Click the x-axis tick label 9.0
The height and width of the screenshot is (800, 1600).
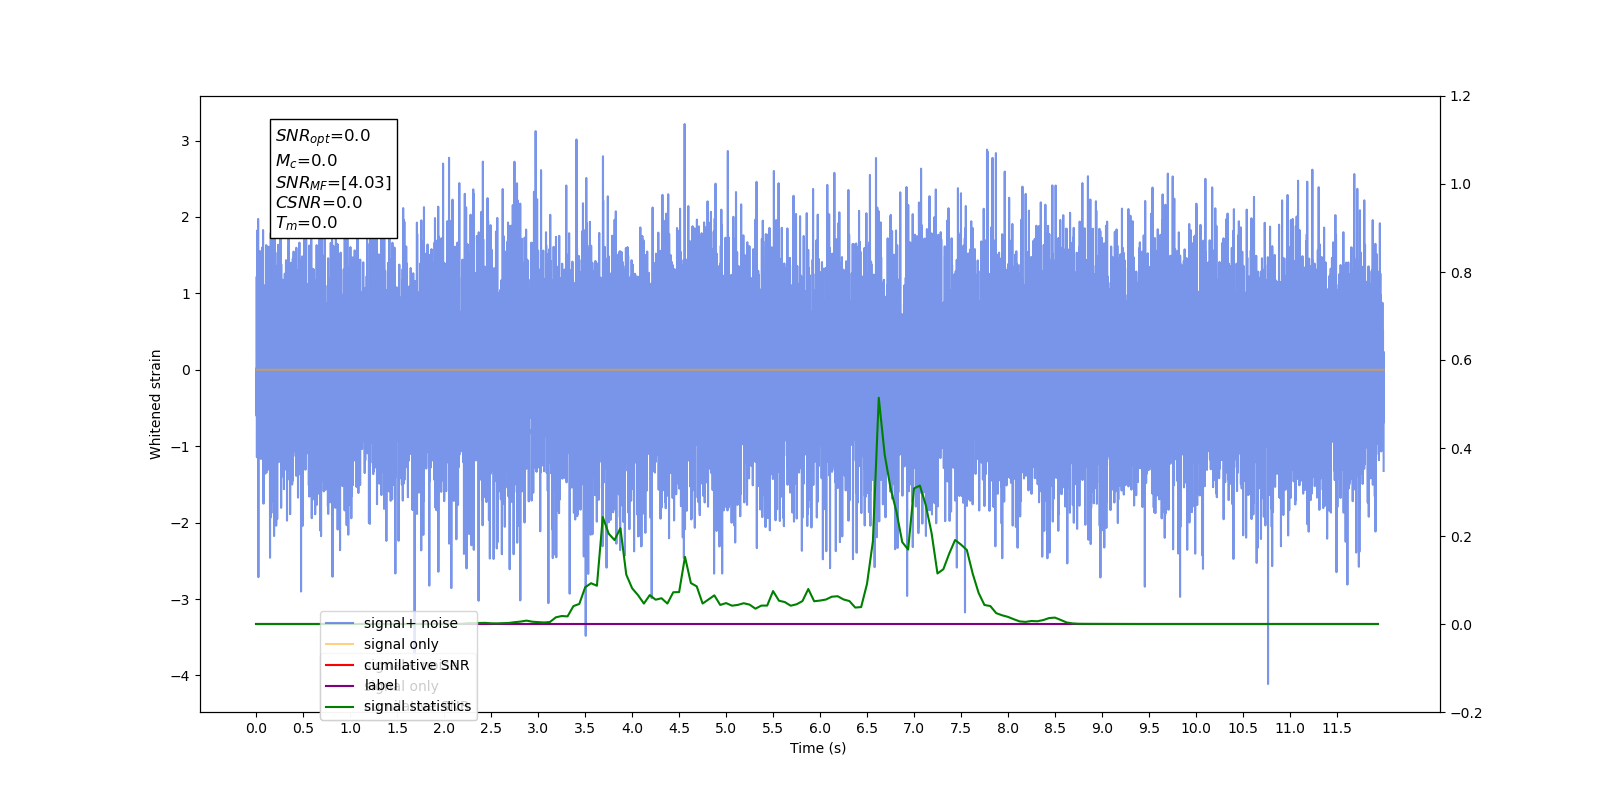point(1102,728)
